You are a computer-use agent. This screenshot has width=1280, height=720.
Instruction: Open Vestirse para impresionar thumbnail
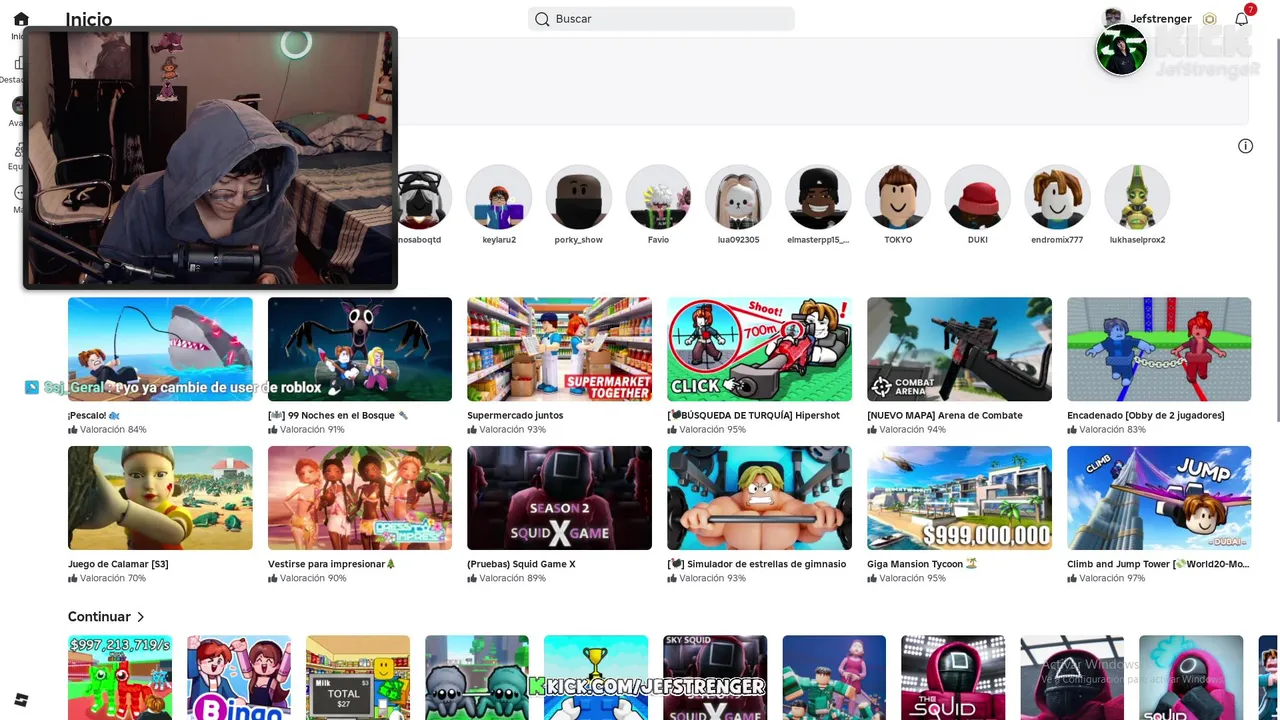pyautogui.click(x=360, y=498)
